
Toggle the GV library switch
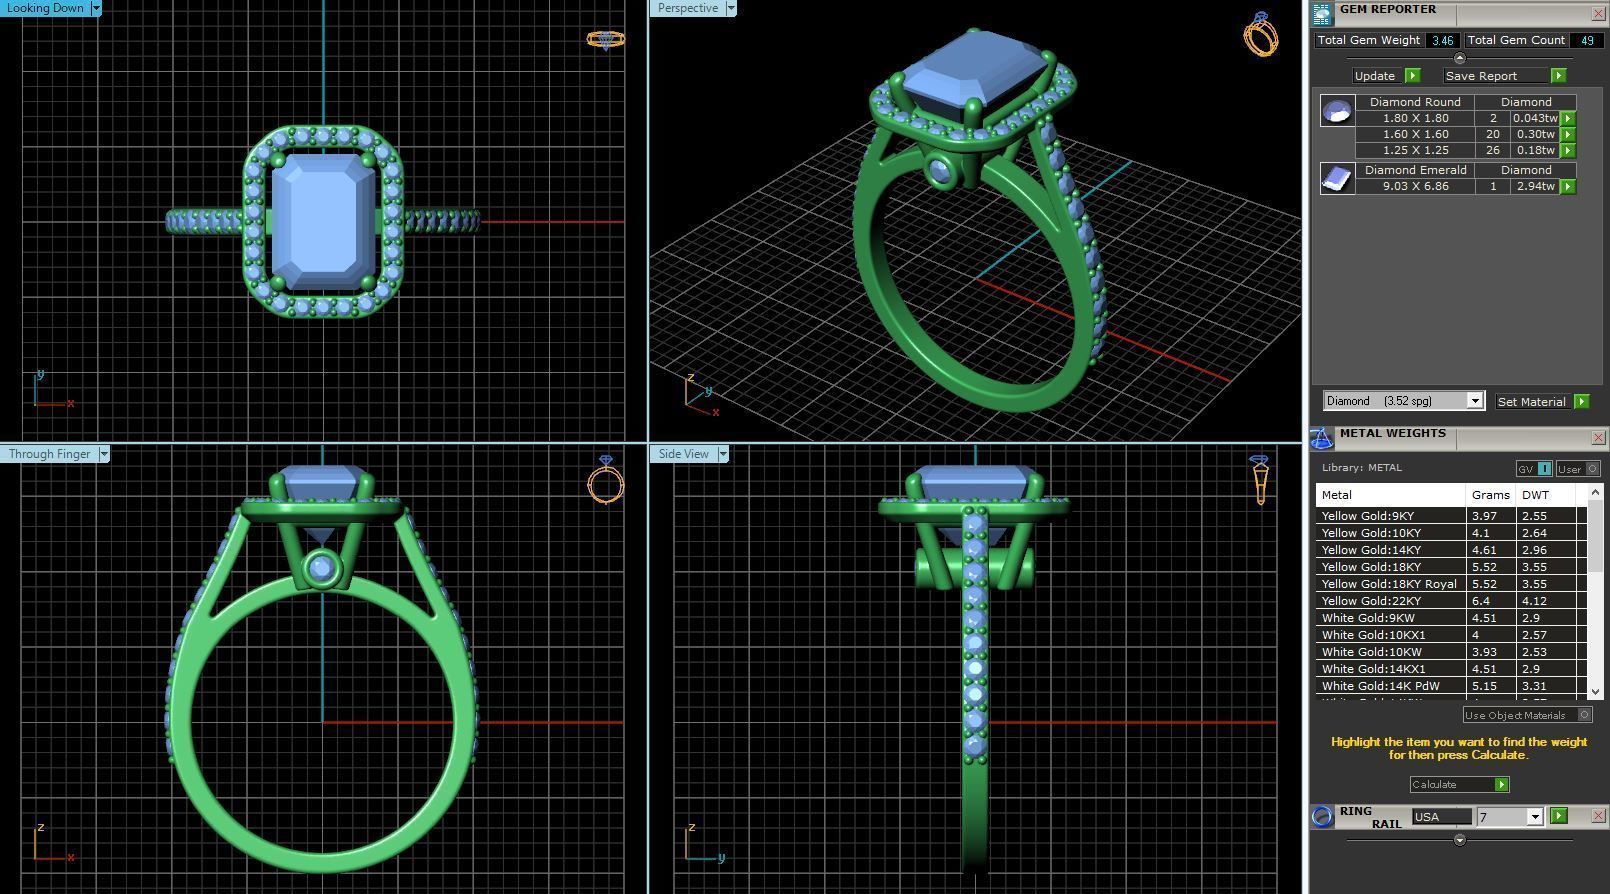tap(1534, 469)
